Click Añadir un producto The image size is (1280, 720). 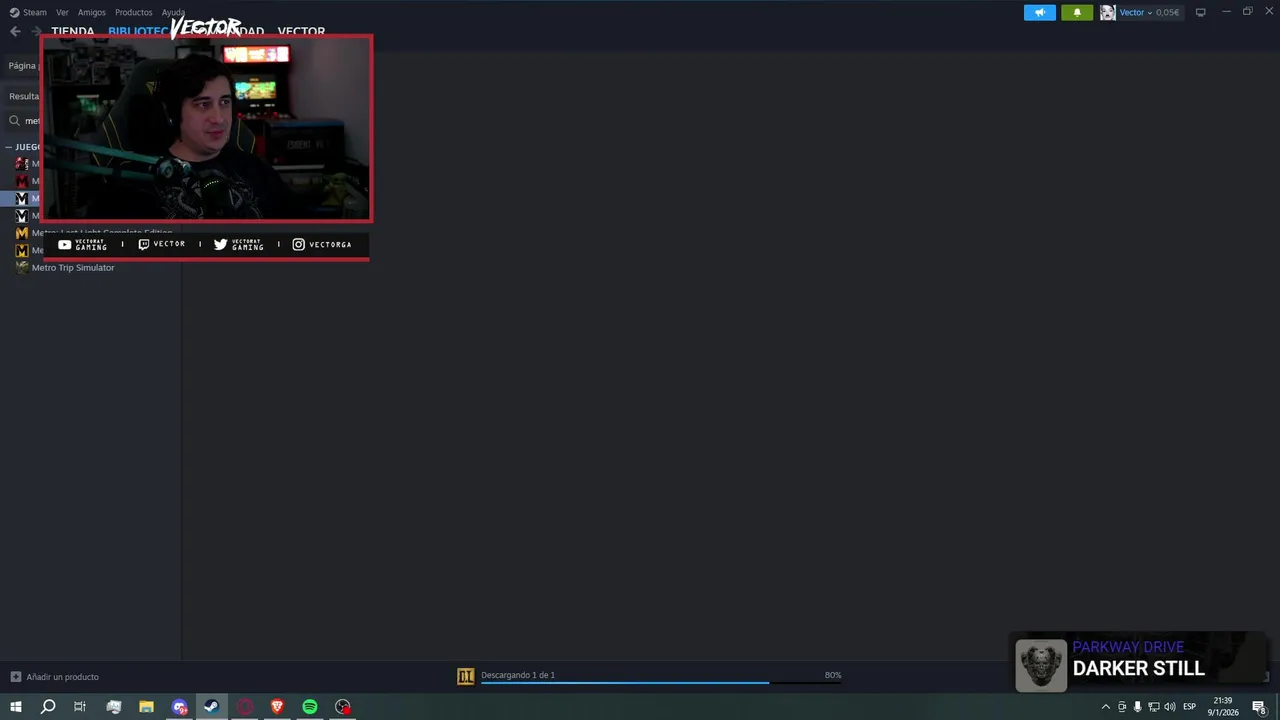coord(62,677)
